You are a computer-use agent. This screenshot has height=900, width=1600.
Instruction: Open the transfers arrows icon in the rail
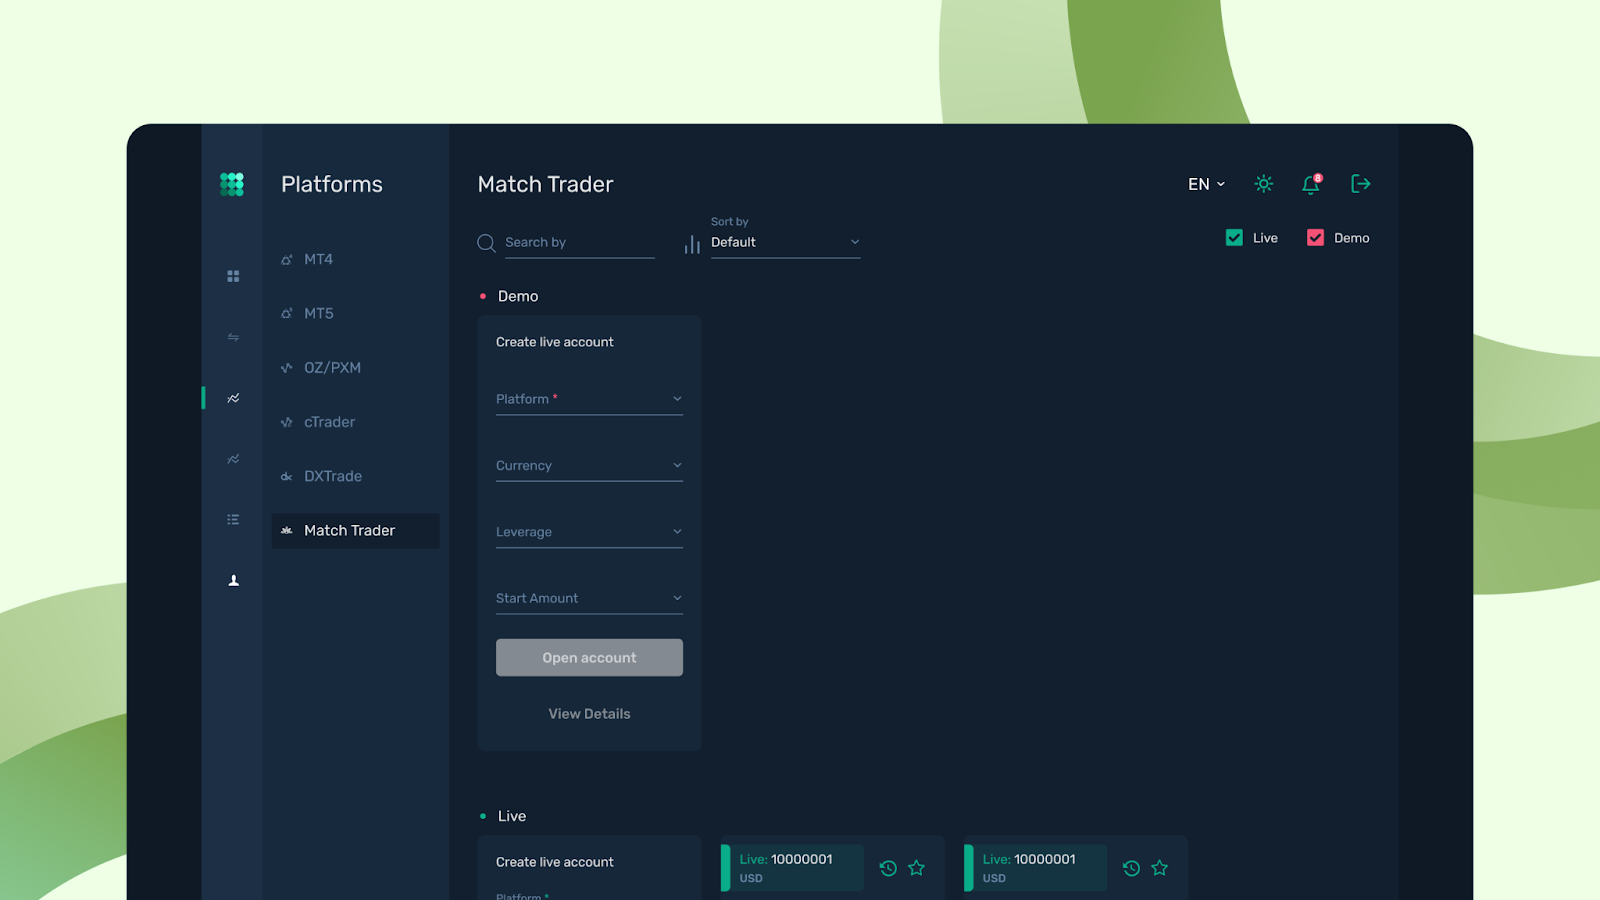tap(233, 337)
